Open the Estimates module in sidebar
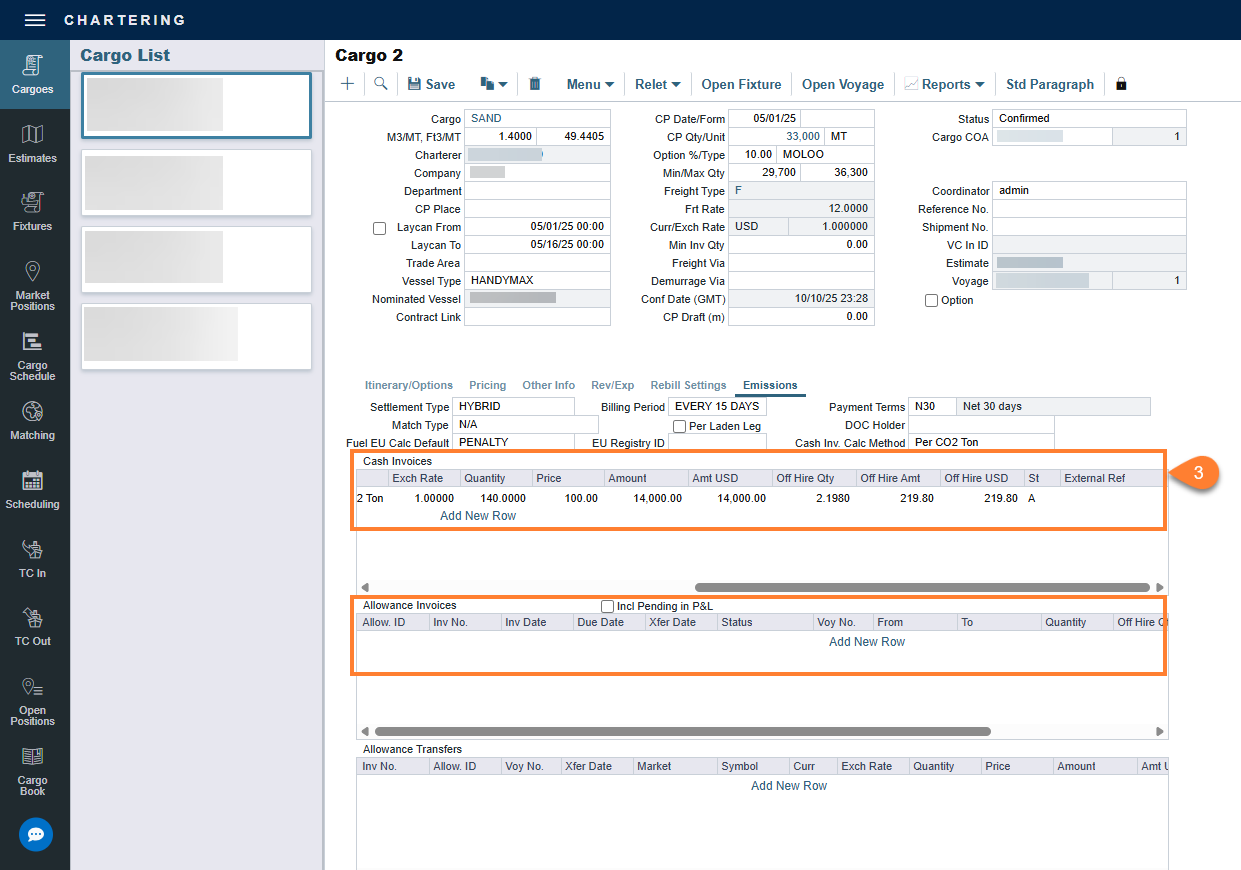This screenshot has width=1241, height=870. (x=33, y=144)
